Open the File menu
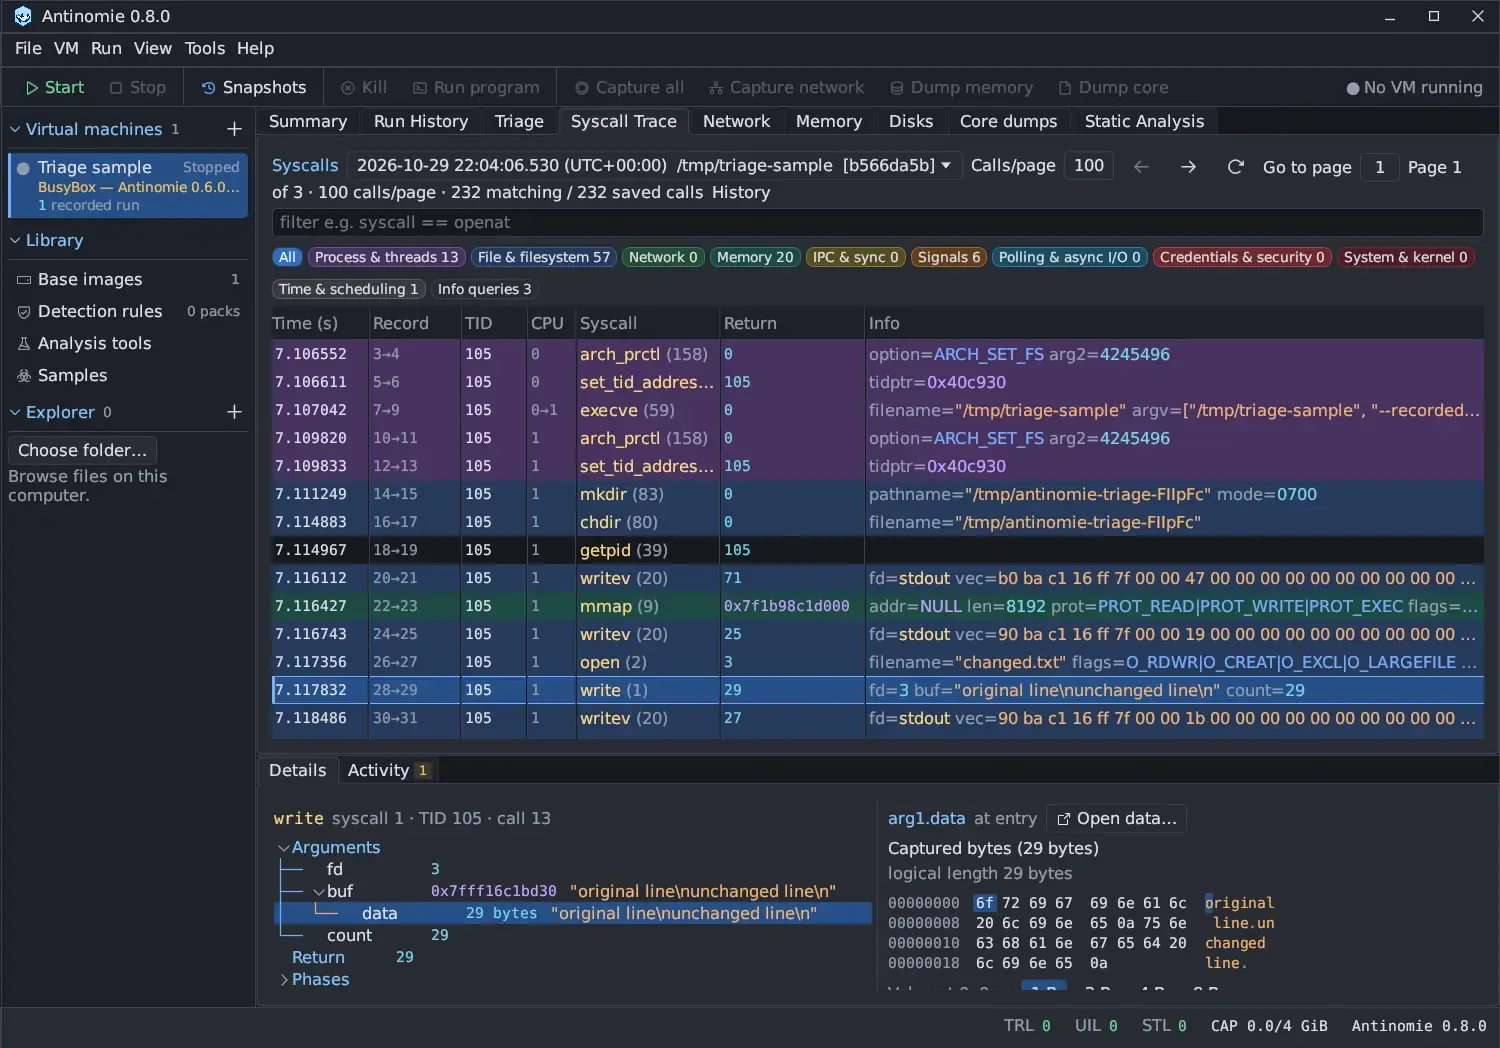 (28, 48)
